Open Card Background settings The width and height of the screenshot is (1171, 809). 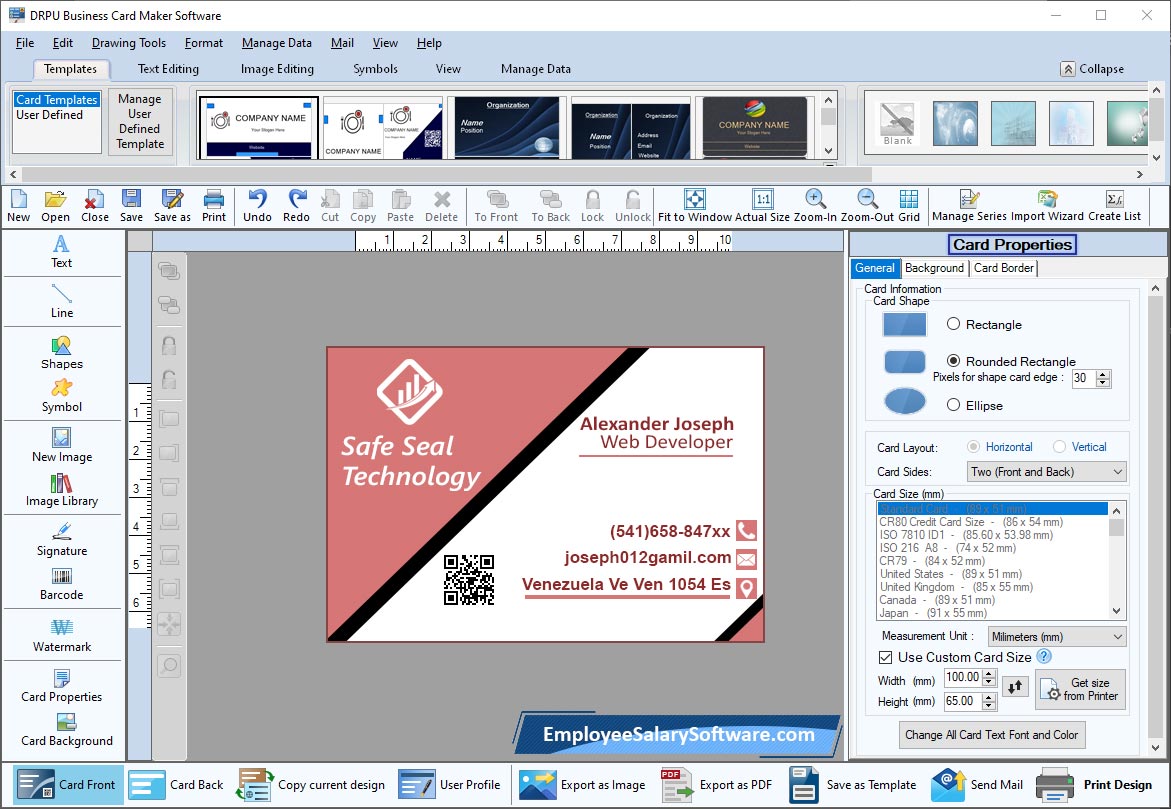[x=66, y=731]
